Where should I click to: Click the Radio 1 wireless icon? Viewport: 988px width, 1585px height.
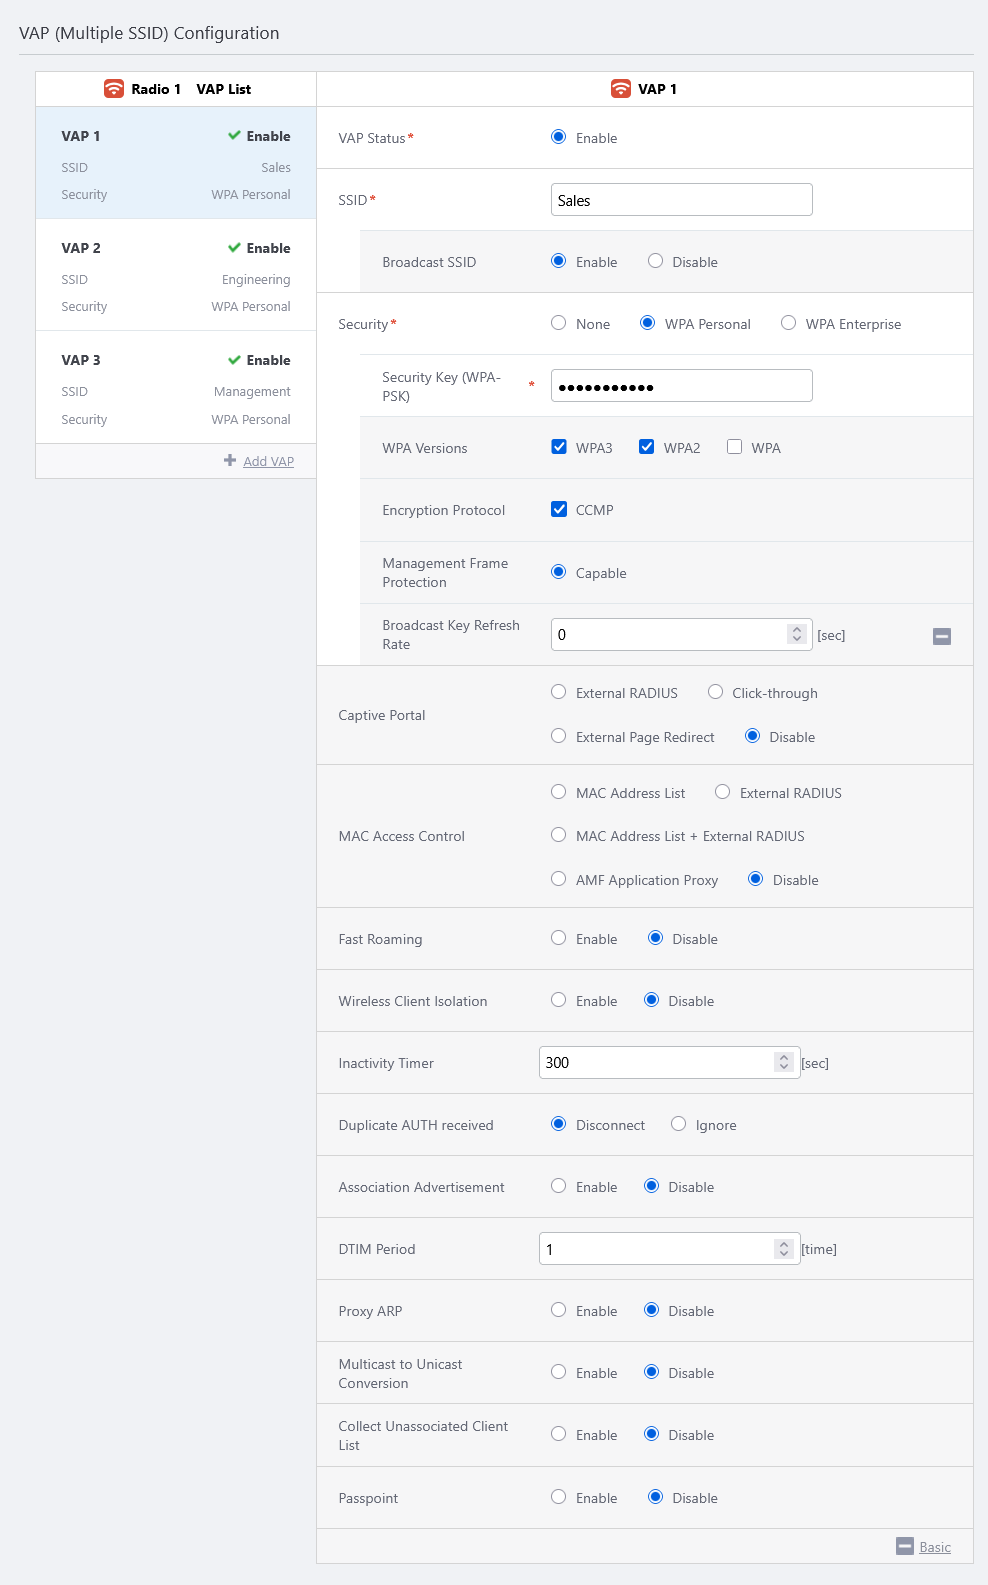114,89
